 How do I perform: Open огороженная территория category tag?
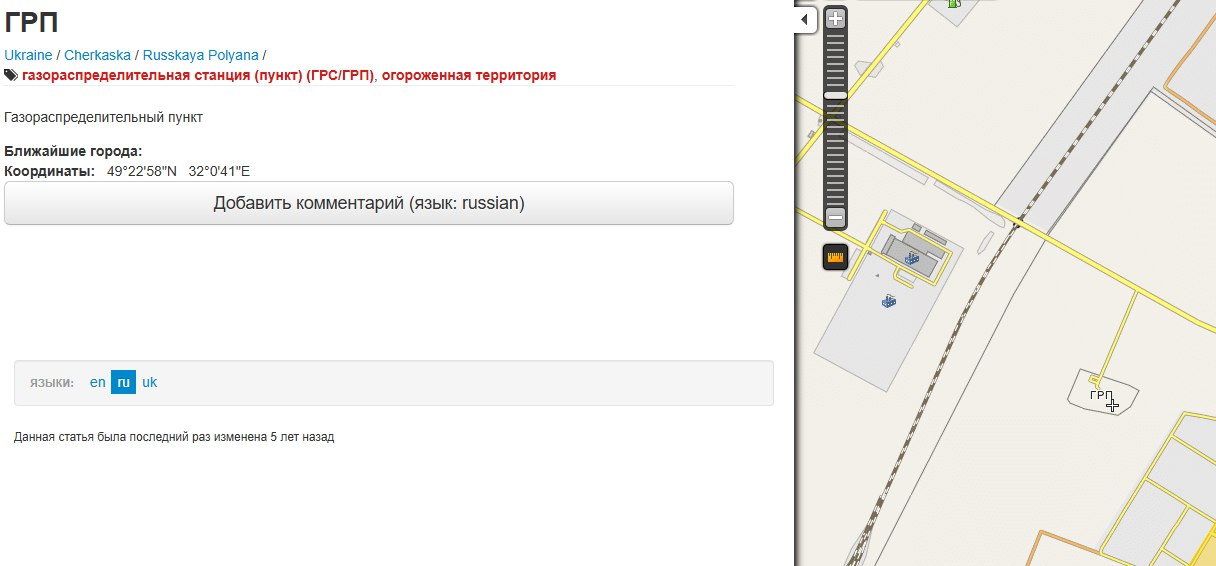click(469, 75)
